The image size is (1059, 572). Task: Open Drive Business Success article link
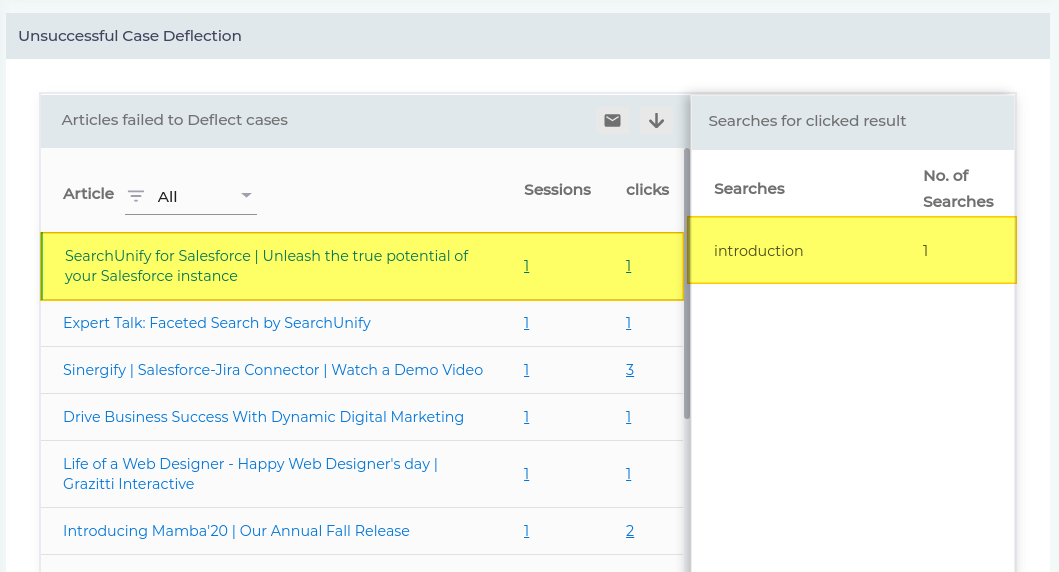click(x=263, y=417)
